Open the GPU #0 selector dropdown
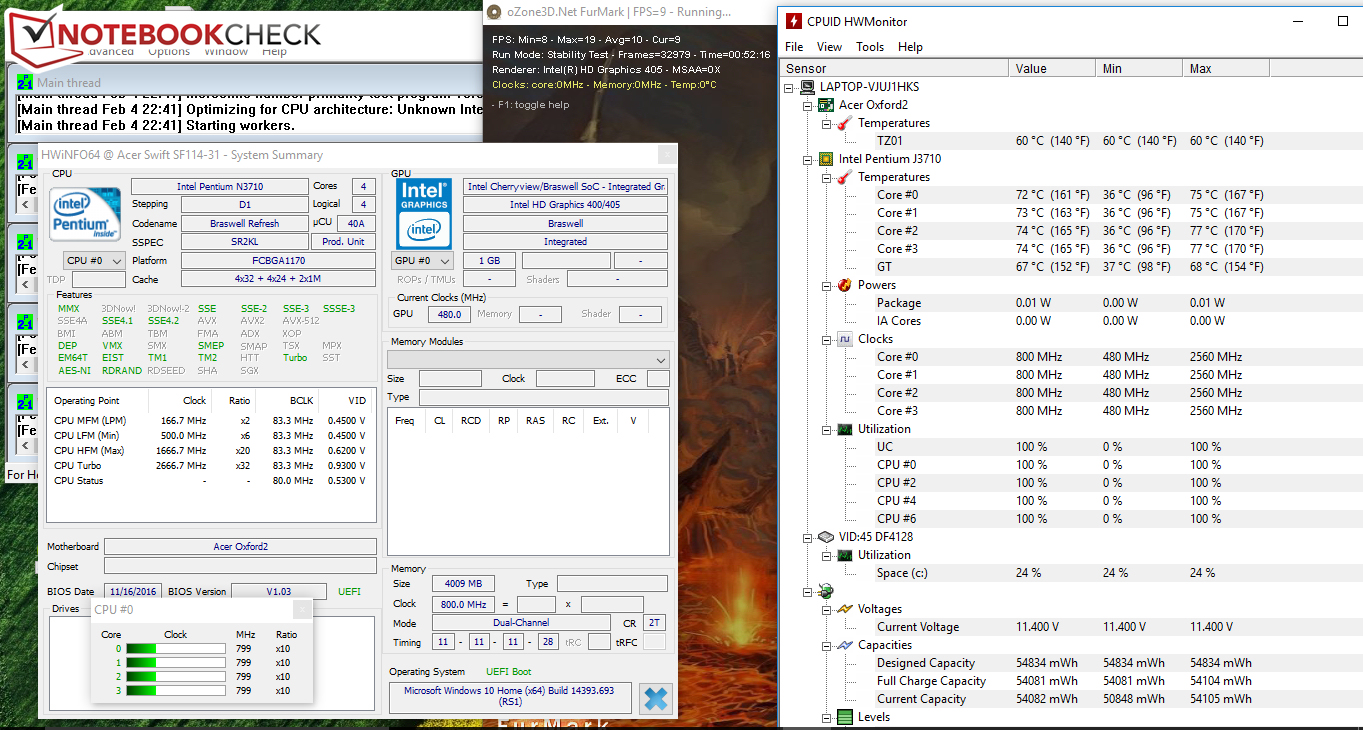 coord(424,261)
